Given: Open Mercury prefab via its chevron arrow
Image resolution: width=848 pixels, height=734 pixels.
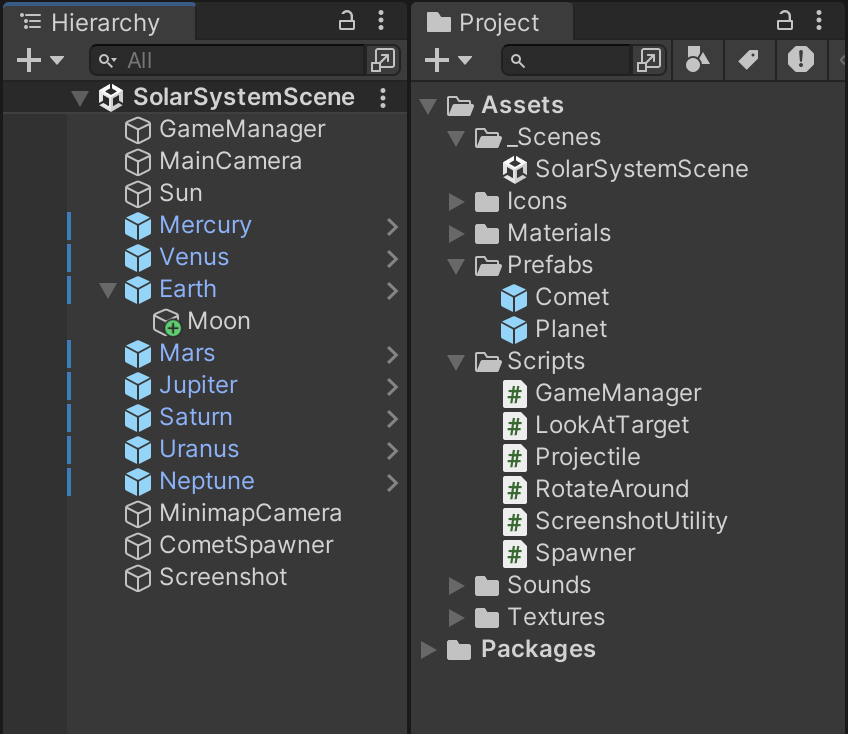Looking at the screenshot, I should [x=392, y=226].
